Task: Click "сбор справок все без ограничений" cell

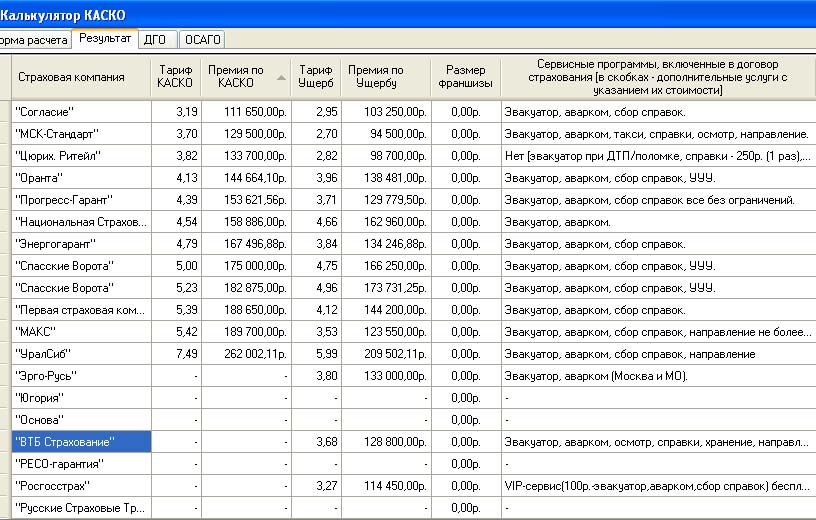Action: (658, 200)
